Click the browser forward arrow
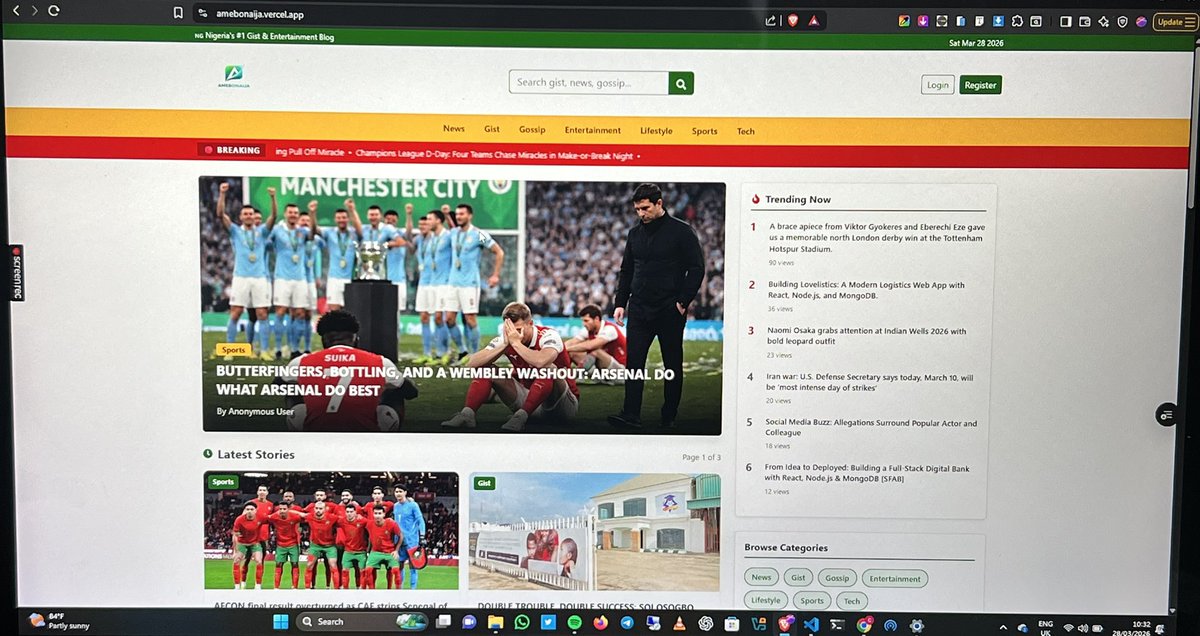1200x636 pixels. point(34,11)
